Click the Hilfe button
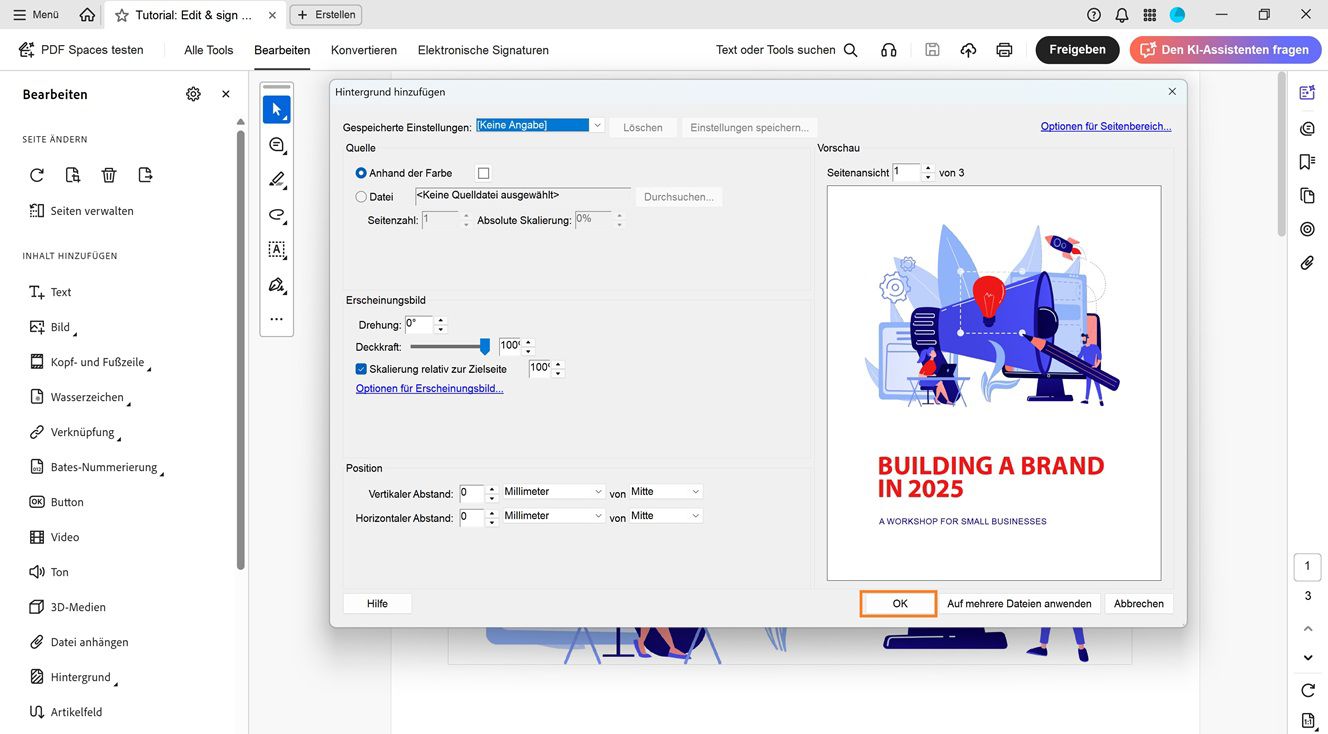This screenshot has width=1328, height=734. [377, 604]
